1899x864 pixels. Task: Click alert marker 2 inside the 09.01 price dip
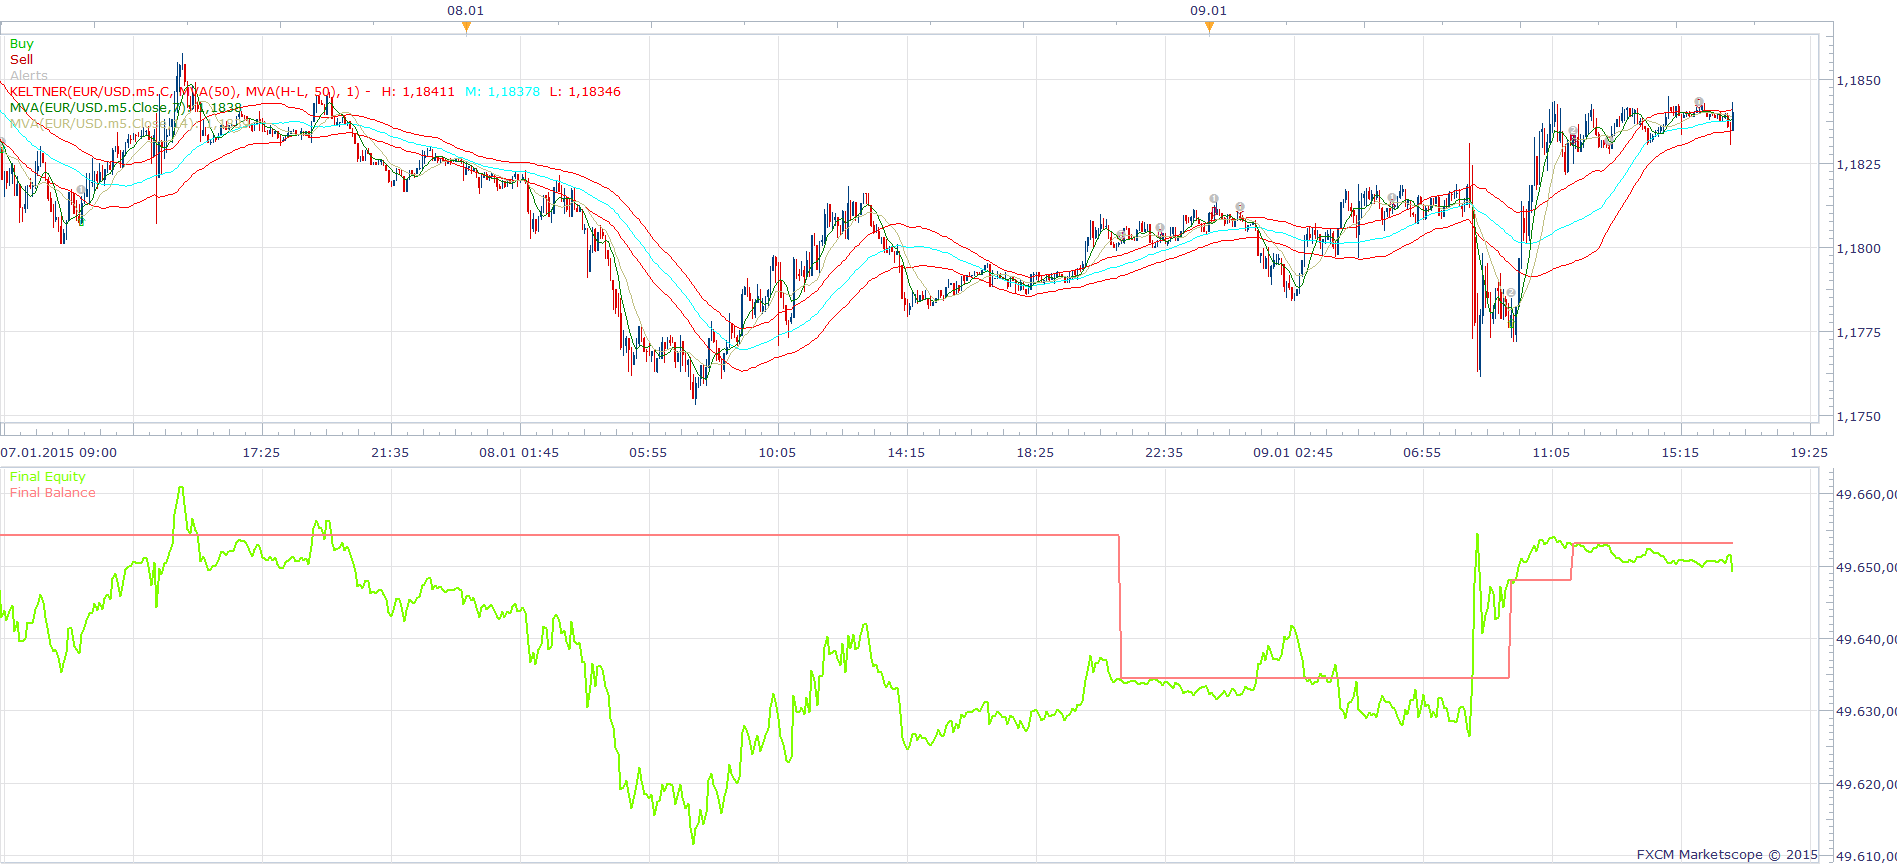click(1509, 293)
